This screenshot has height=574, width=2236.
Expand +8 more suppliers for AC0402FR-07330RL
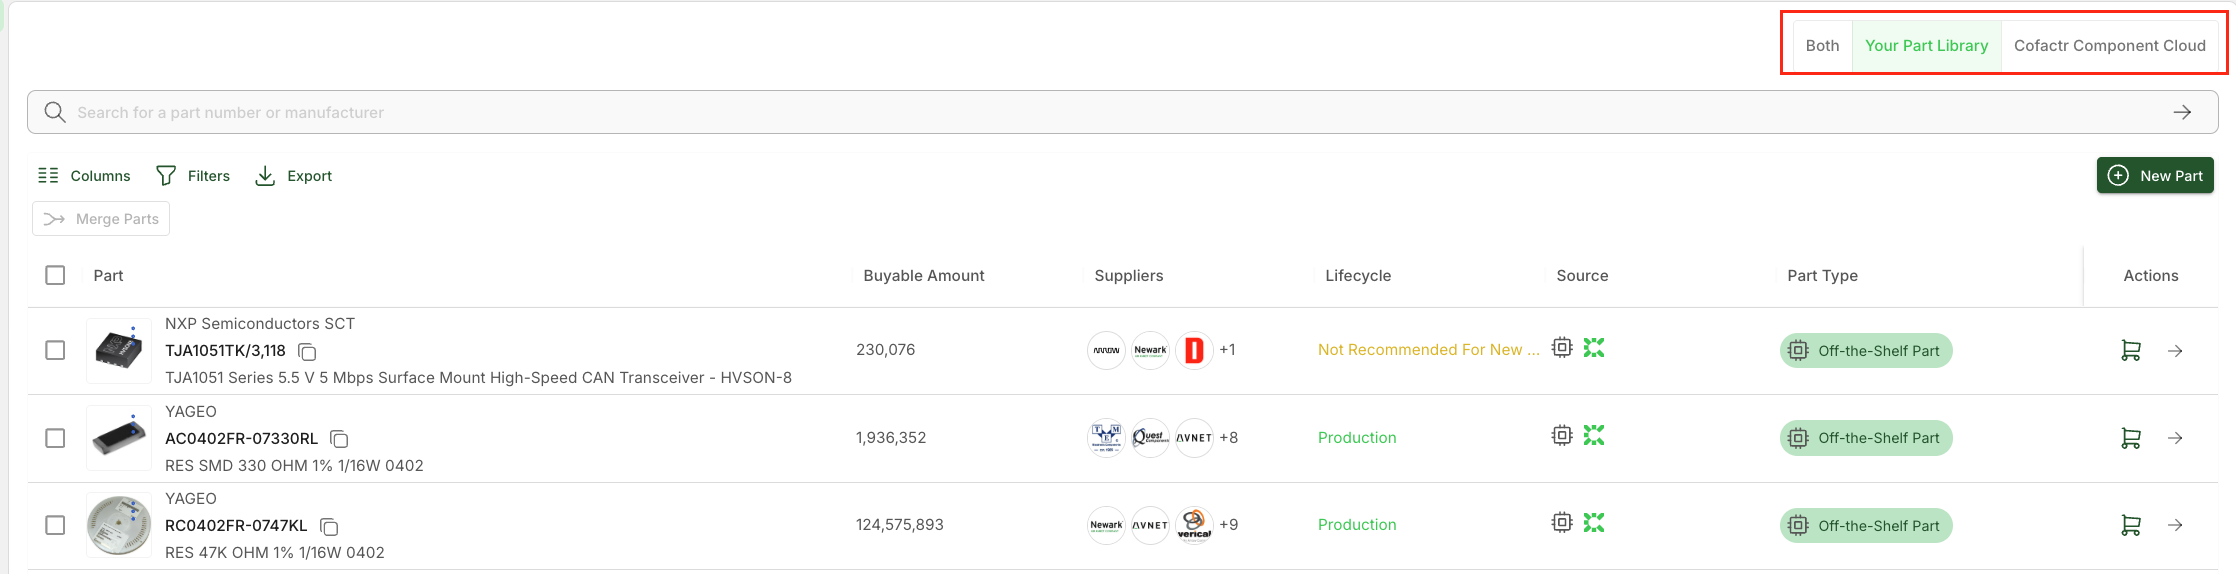(x=1229, y=437)
